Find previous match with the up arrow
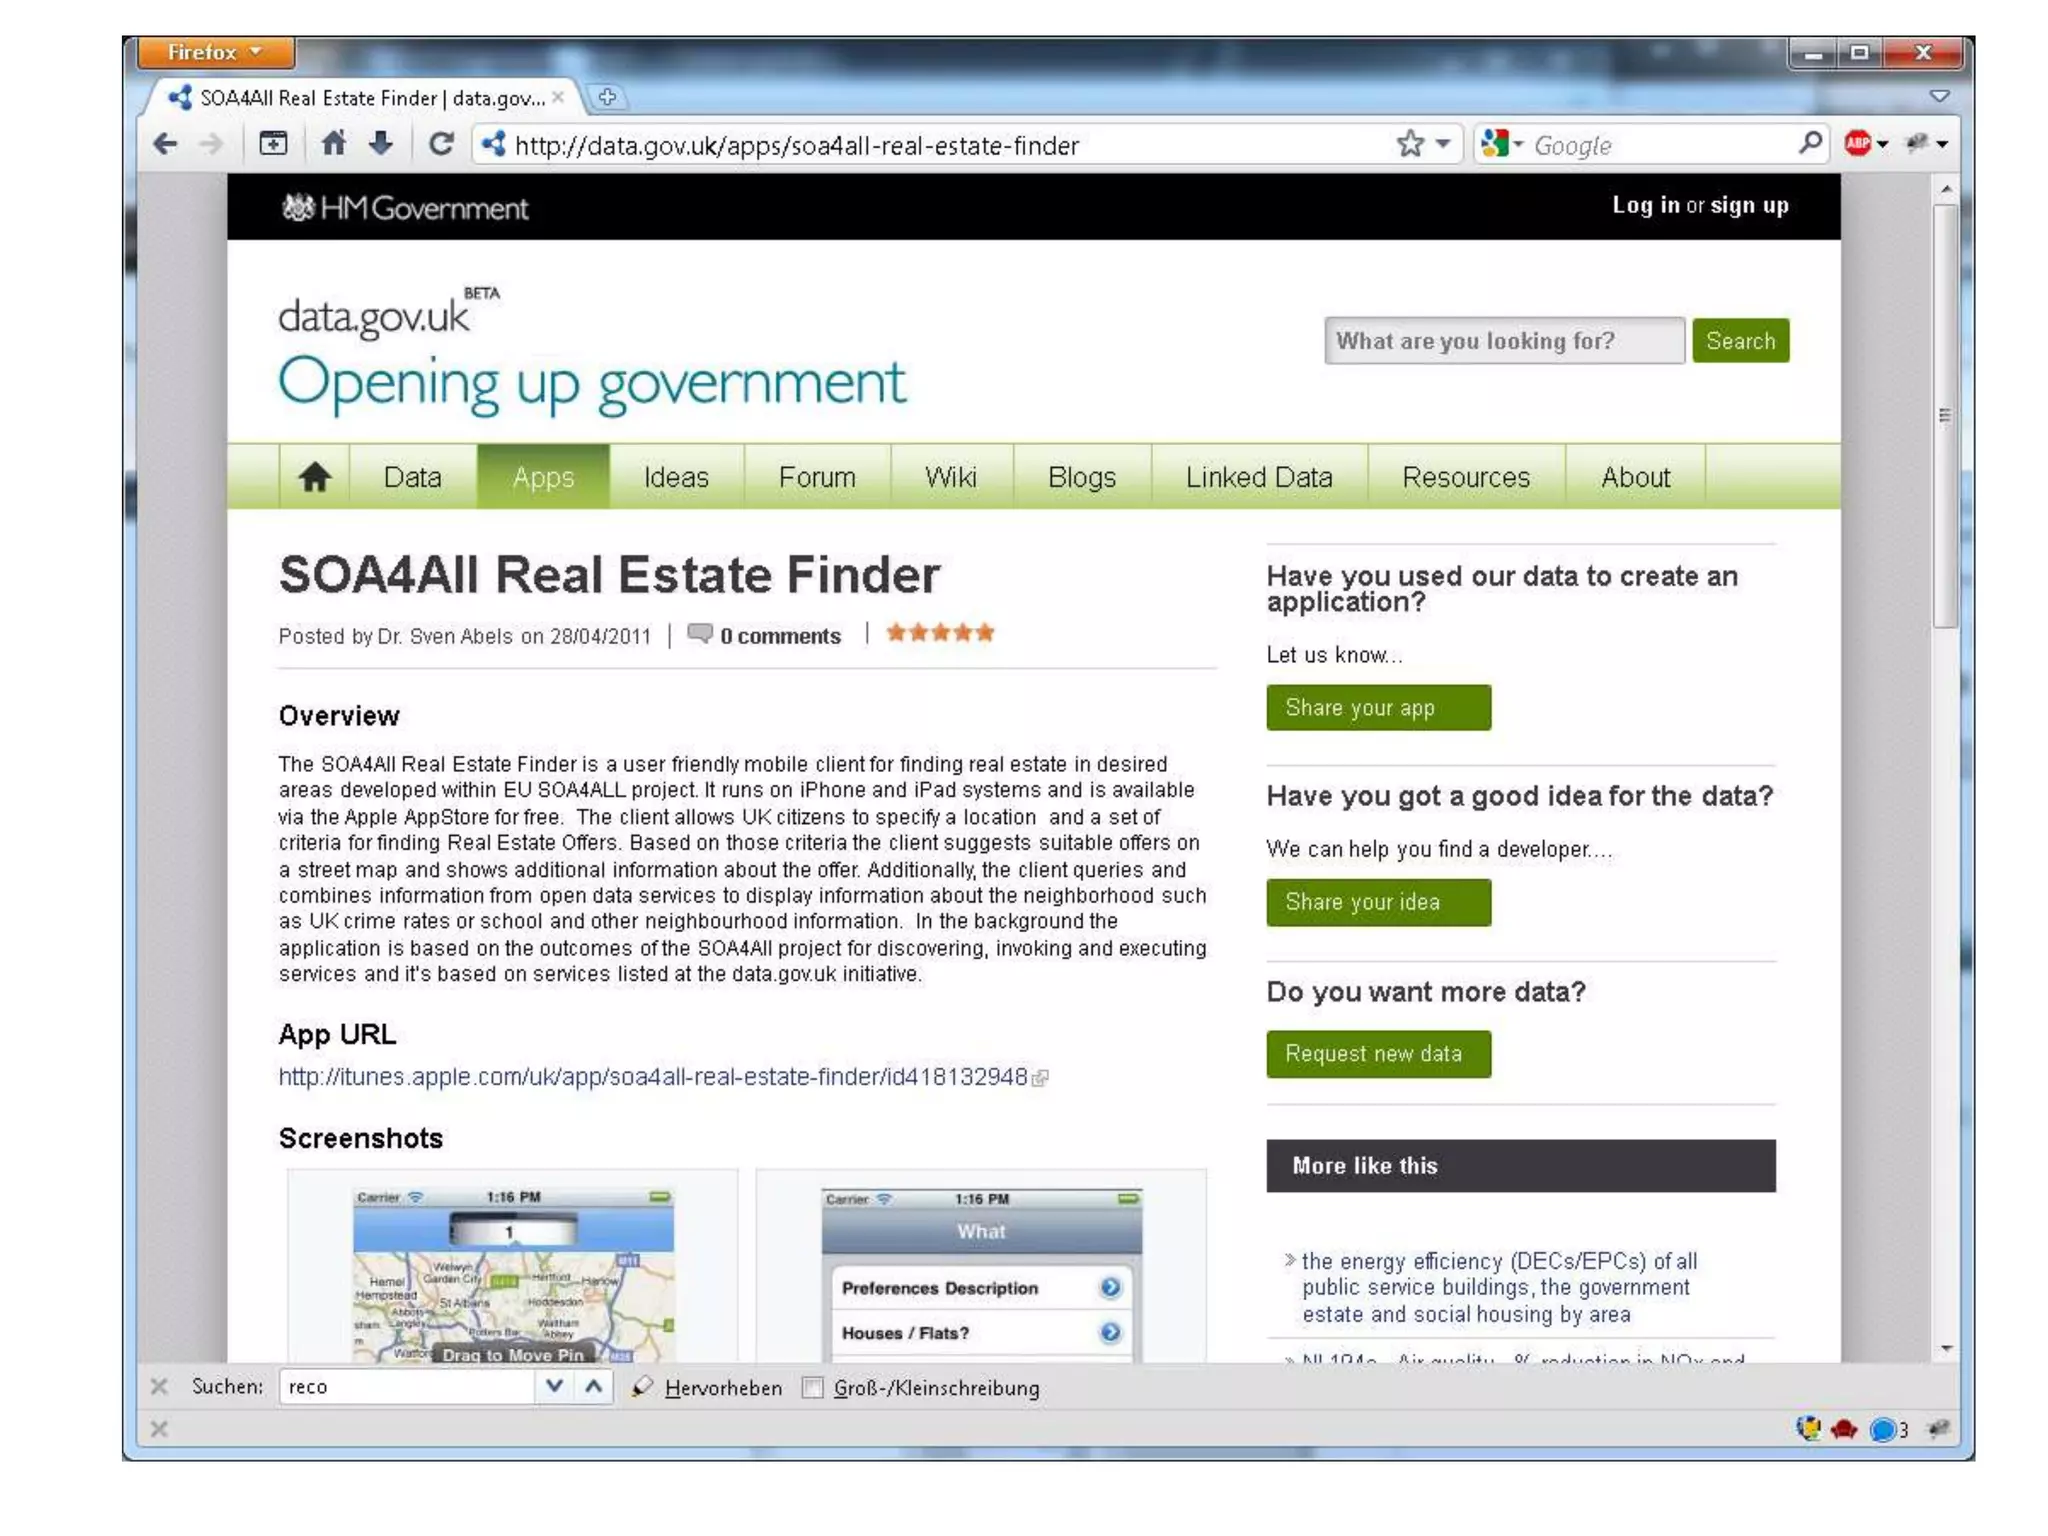2048x1536 pixels. coord(594,1386)
